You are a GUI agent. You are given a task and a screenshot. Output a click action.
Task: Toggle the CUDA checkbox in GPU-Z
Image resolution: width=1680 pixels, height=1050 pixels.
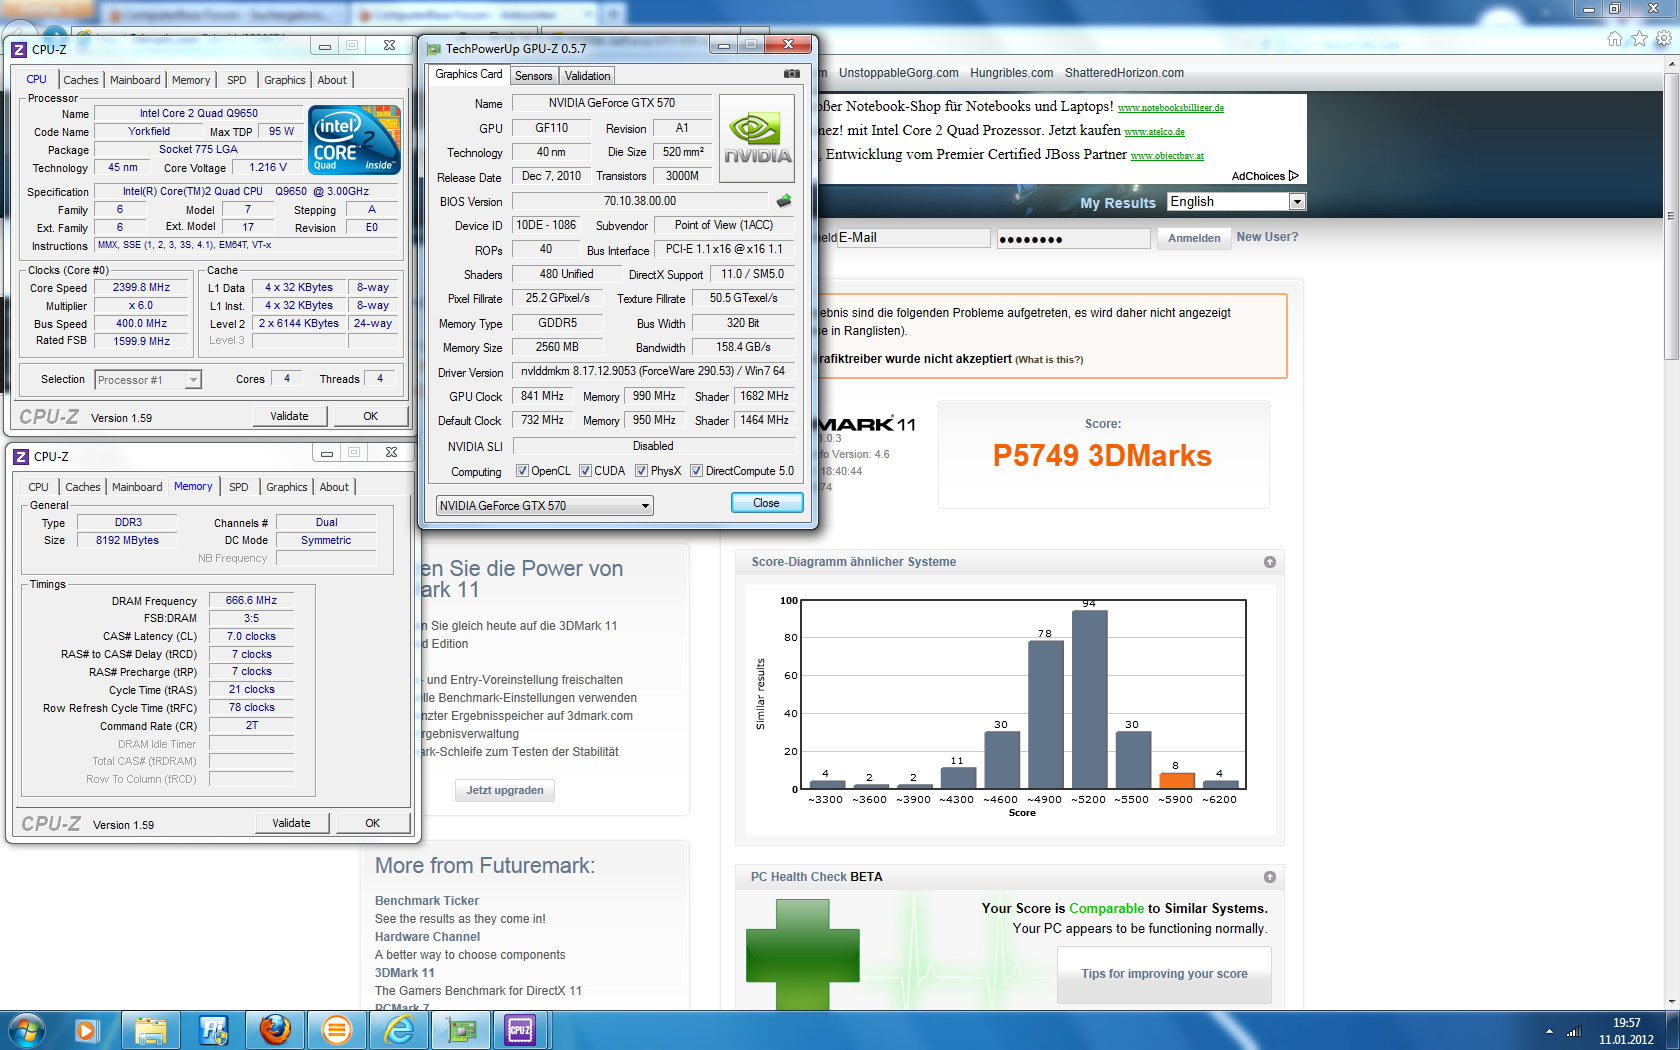pyautogui.click(x=585, y=471)
